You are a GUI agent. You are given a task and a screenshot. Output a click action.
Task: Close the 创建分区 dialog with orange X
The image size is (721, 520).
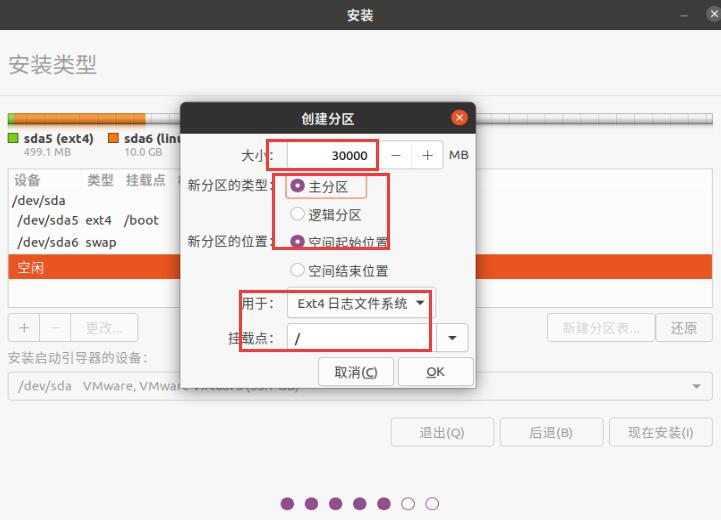459,118
